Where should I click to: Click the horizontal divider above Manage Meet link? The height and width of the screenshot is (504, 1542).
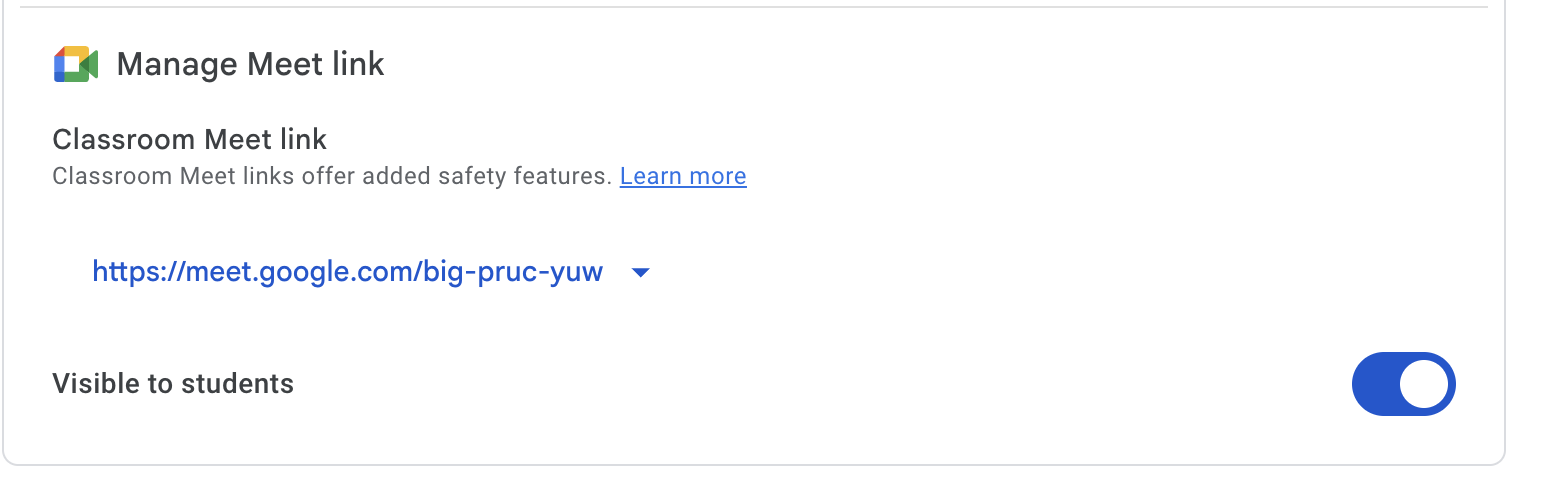[753, 8]
